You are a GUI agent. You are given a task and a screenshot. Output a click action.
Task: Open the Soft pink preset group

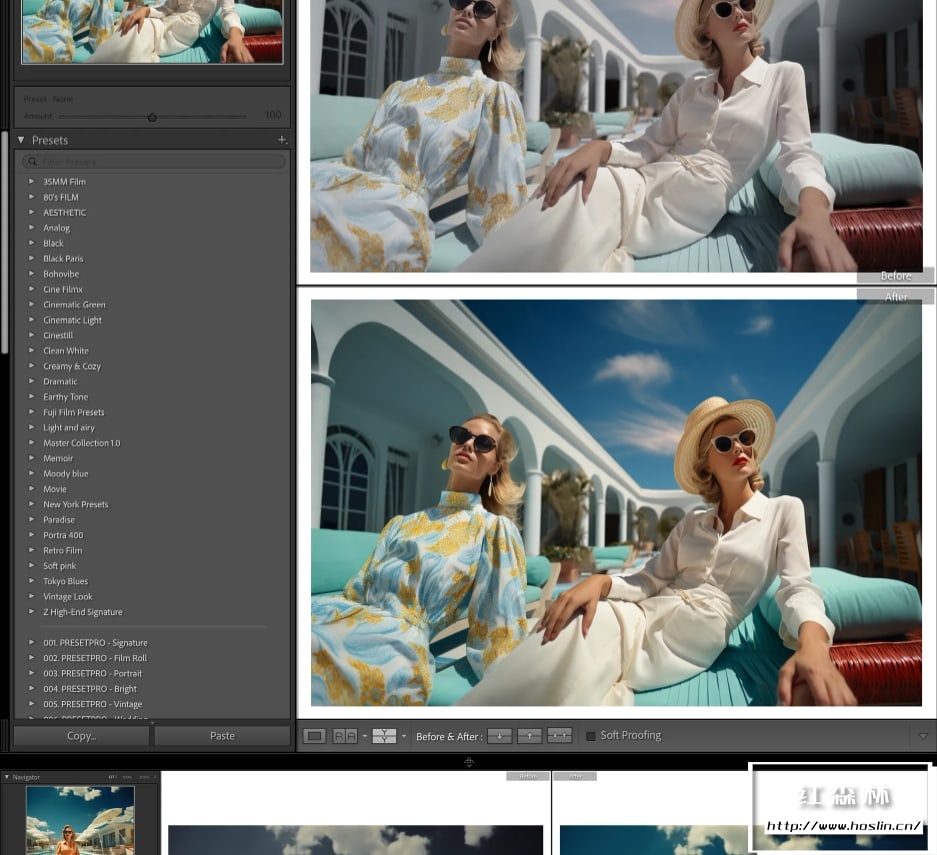tap(60, 566)
